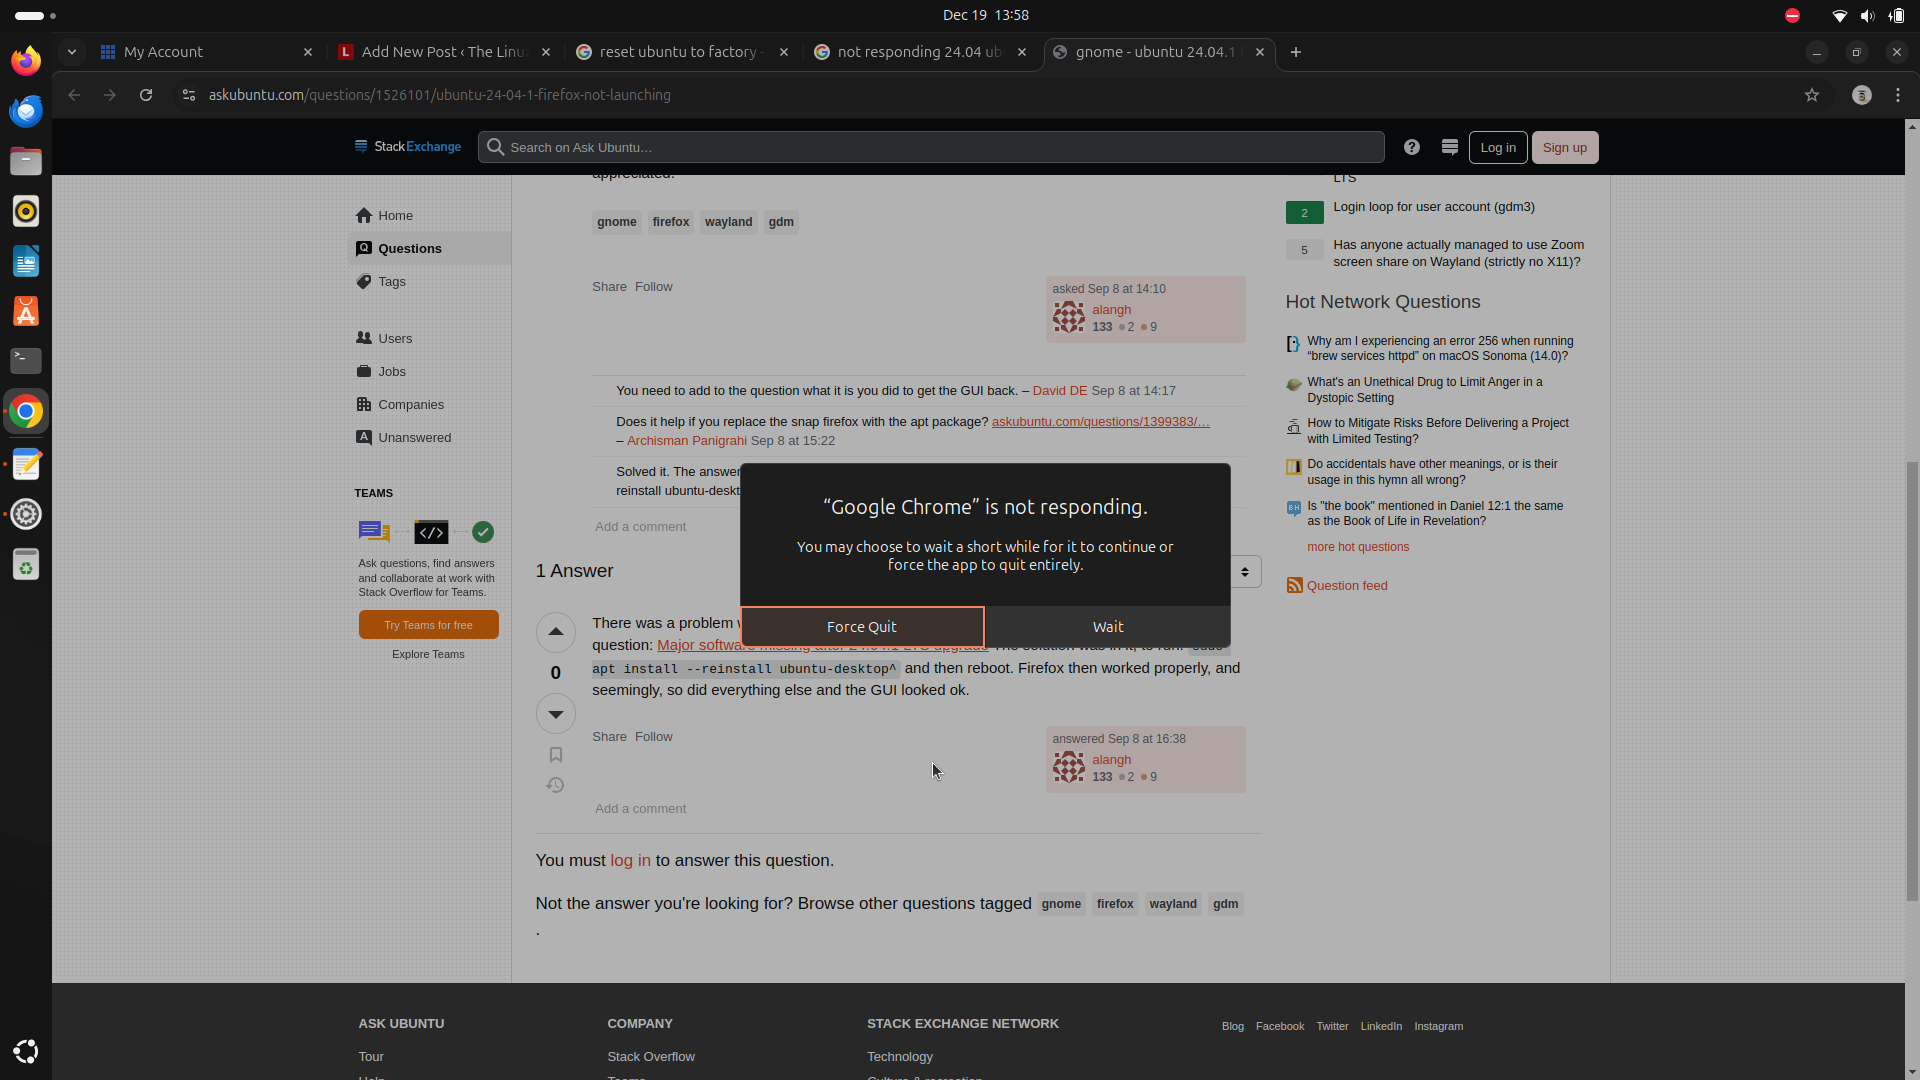Open the Stack Exchange logo menu
This screenshot has height=1080, width=1920.
pyautogui.click(x=408, y=147)
